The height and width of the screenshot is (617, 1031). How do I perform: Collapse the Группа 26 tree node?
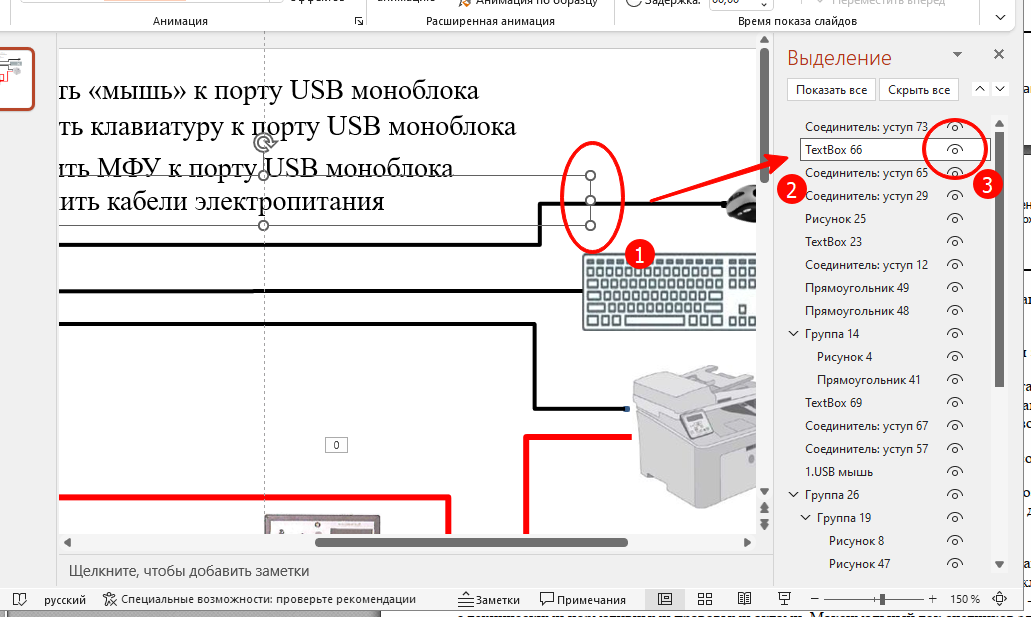coord(793,495)
